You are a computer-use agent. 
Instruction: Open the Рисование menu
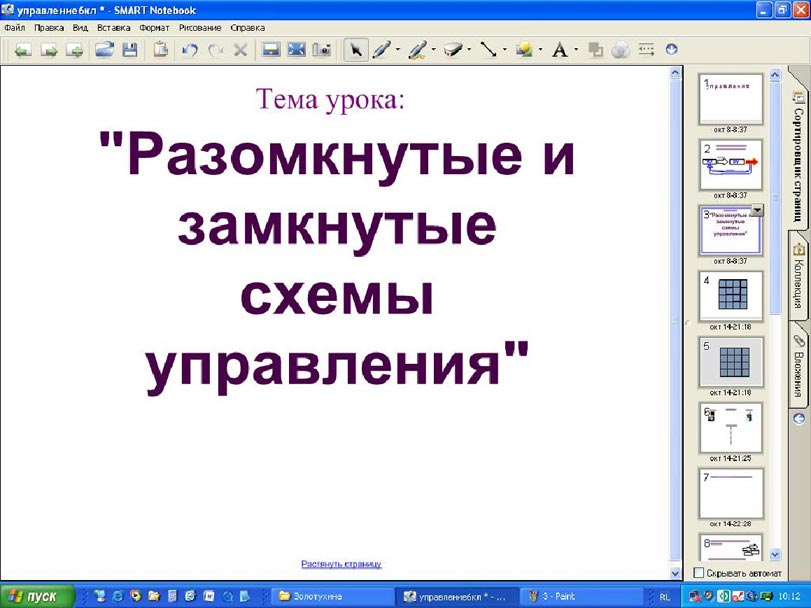(200, 28)
